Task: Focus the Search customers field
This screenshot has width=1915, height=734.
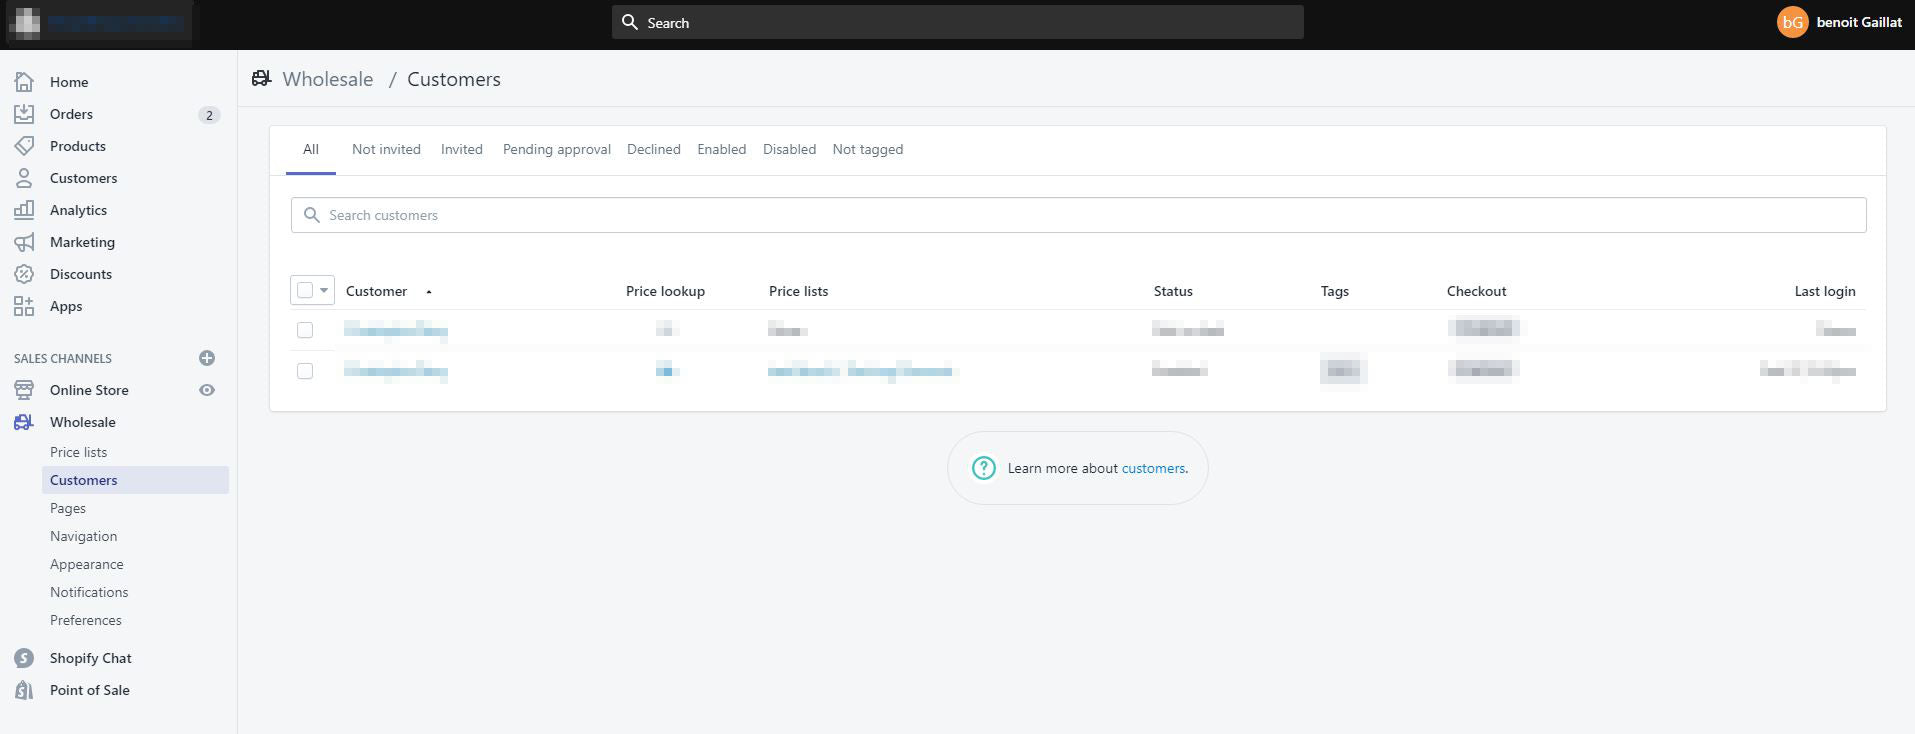Action: 1078,215
